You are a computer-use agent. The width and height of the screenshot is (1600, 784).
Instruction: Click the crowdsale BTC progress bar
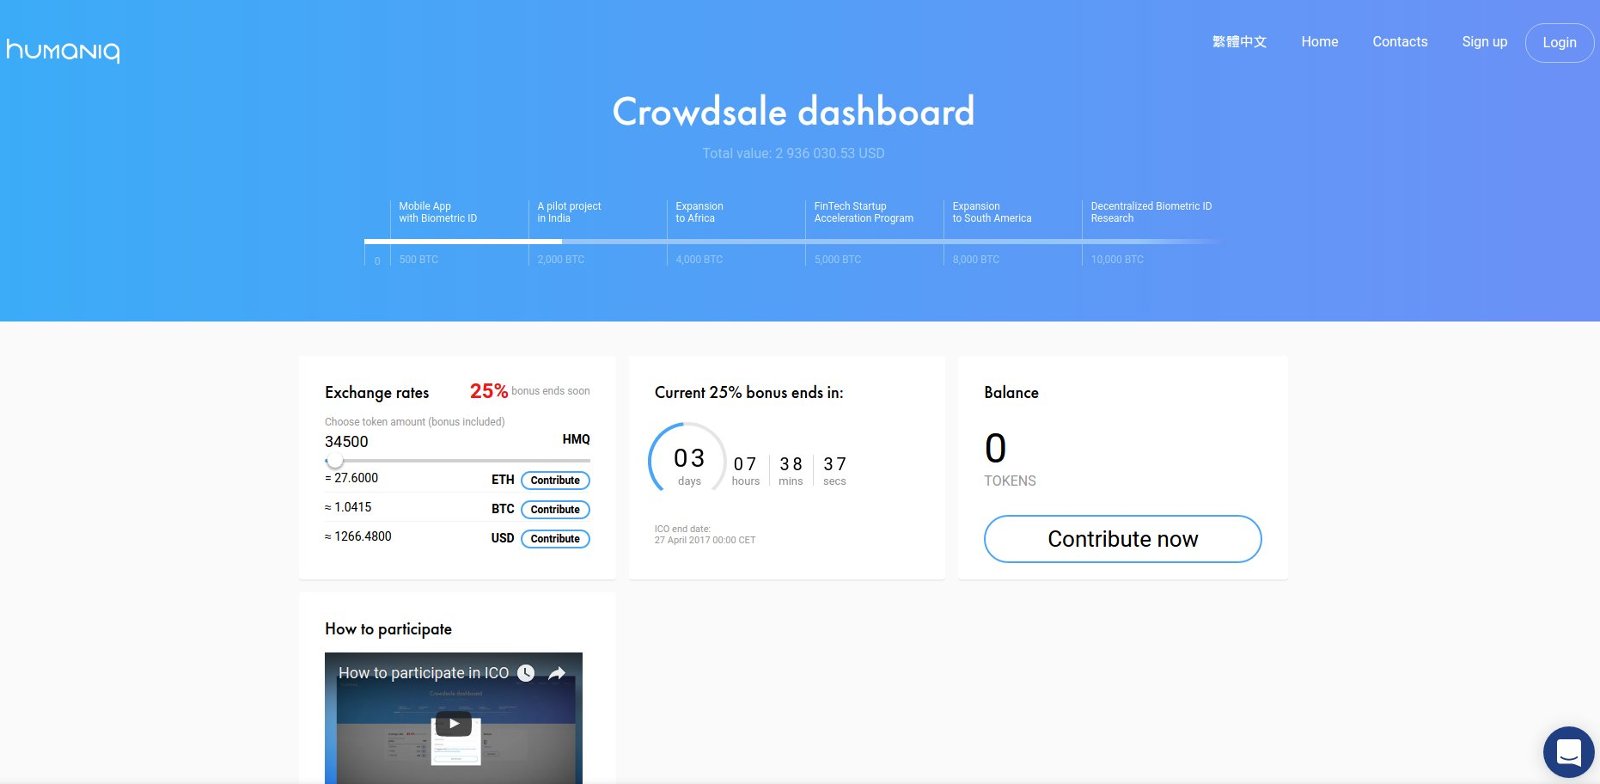click(x=792, y=241)
